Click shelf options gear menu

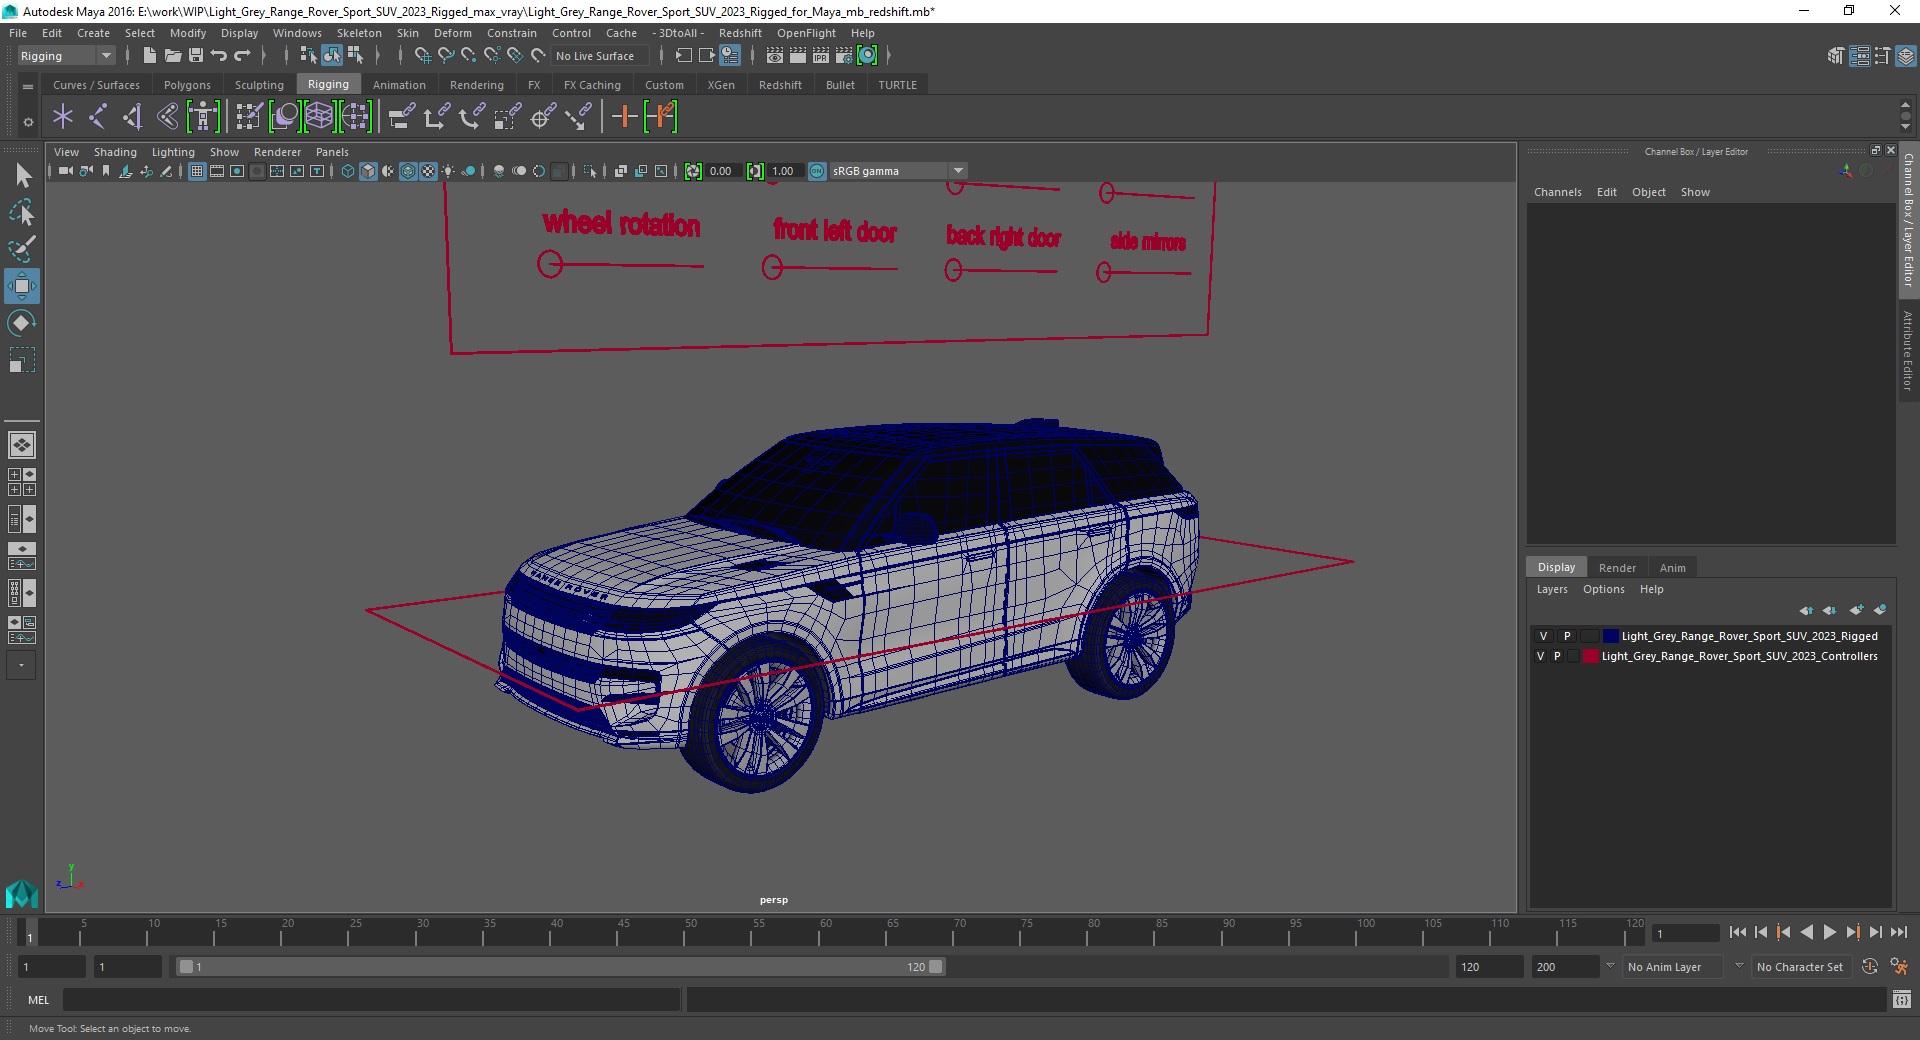(28, 122)
